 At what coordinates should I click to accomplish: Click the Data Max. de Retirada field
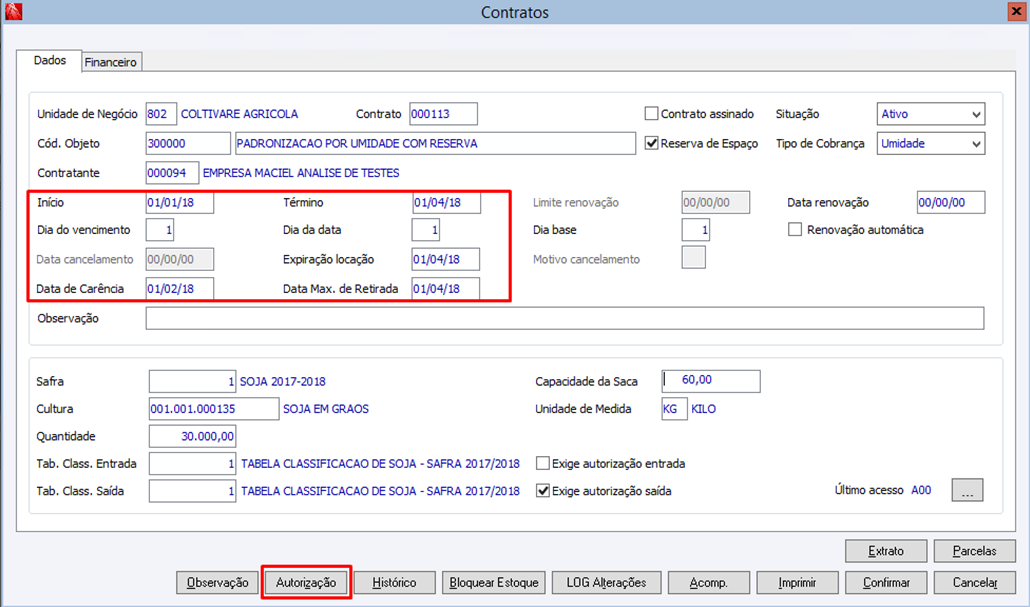[x=446, y=288]
